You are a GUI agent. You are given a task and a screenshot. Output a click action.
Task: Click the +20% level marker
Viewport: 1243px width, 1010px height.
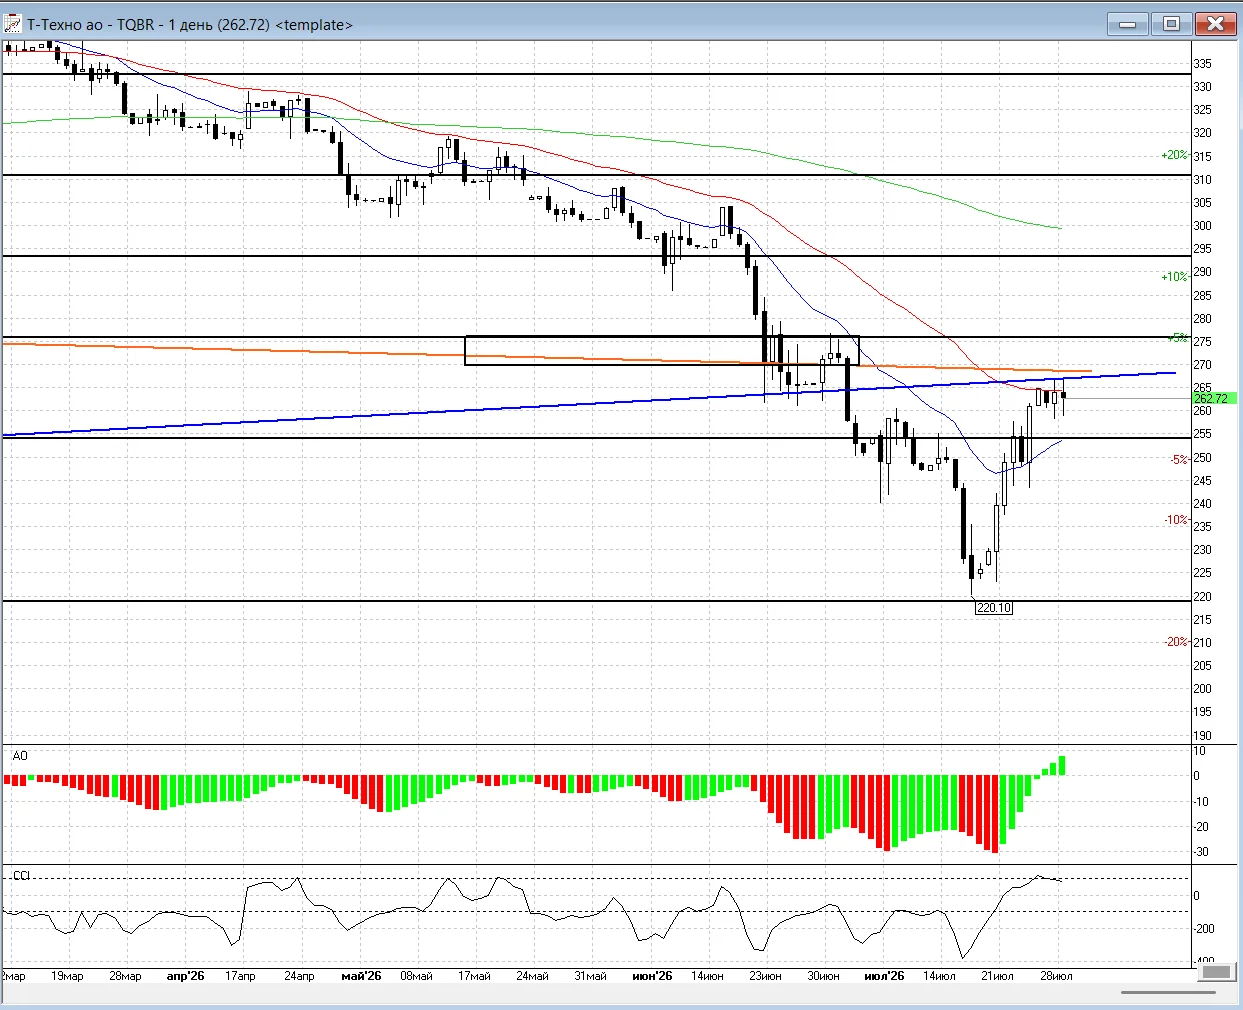click(x=1174, y=155)
